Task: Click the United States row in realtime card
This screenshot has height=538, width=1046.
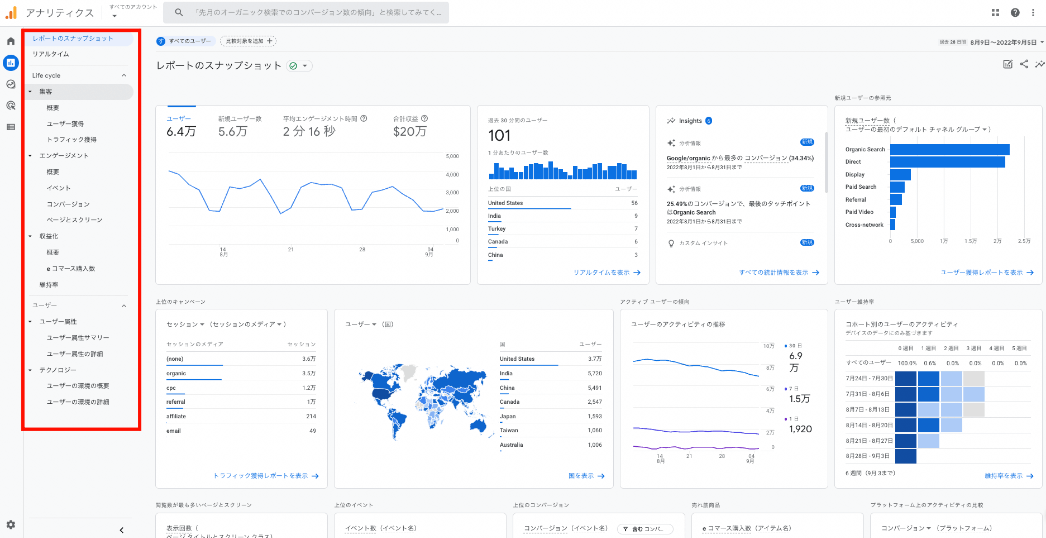Action: pyautogui.click(x=563, y=203)
